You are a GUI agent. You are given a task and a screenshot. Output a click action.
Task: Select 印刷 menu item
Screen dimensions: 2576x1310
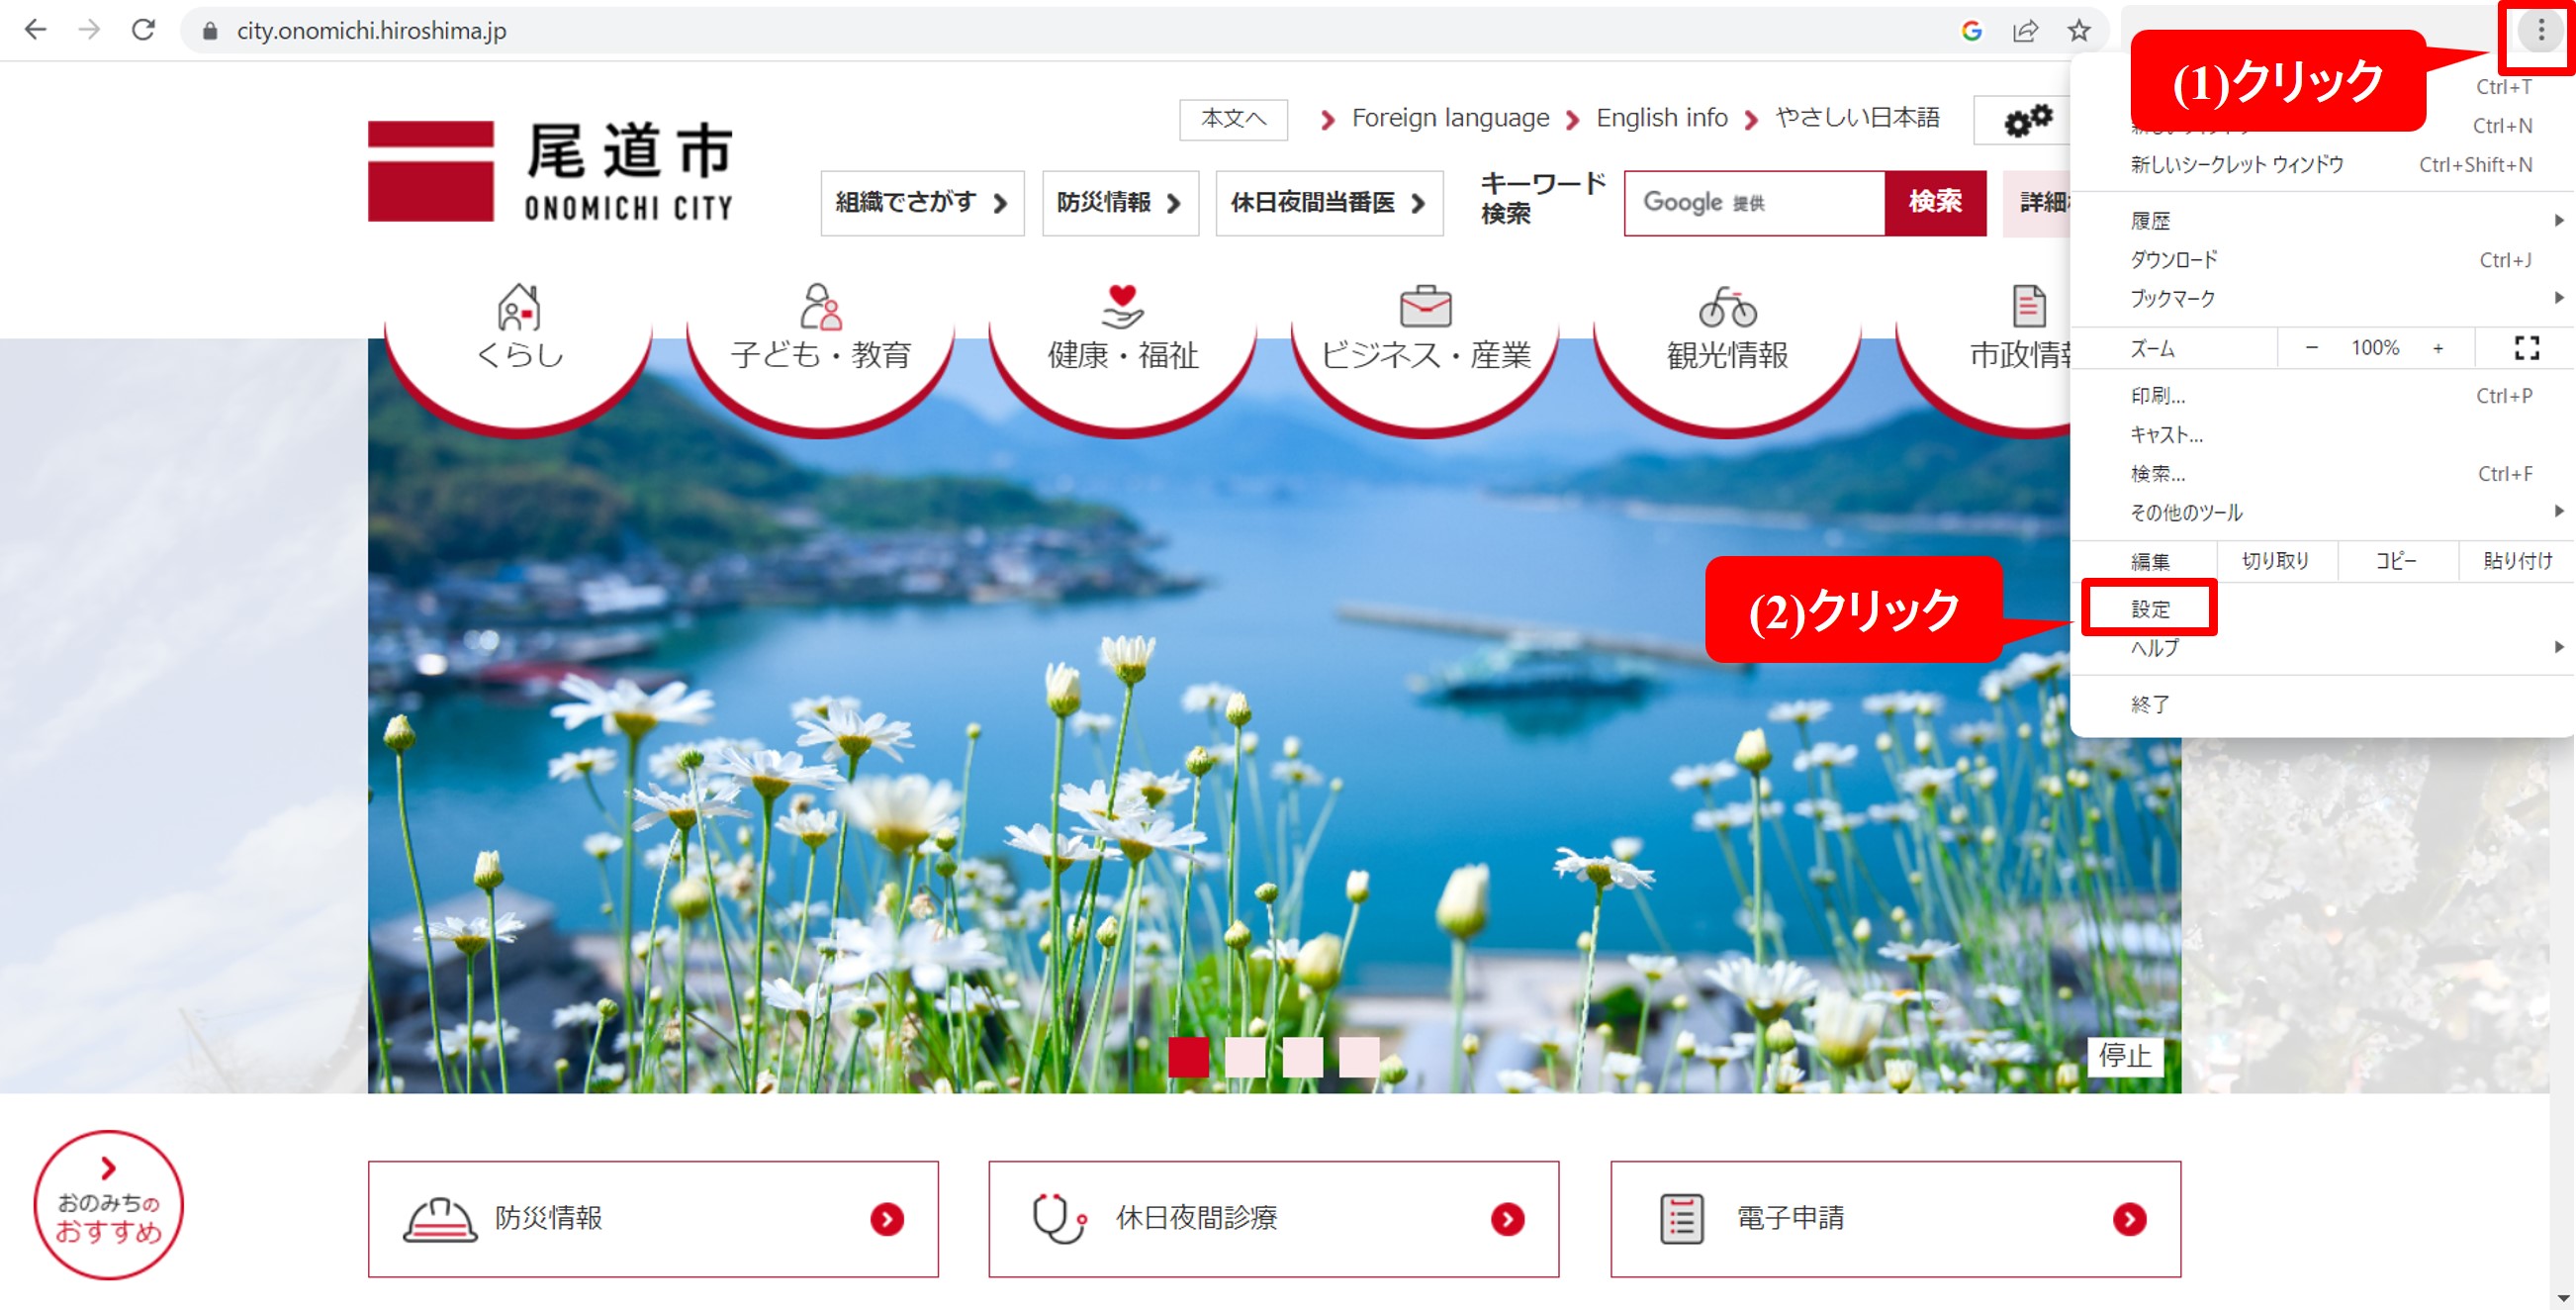[x=2322, y=396]
